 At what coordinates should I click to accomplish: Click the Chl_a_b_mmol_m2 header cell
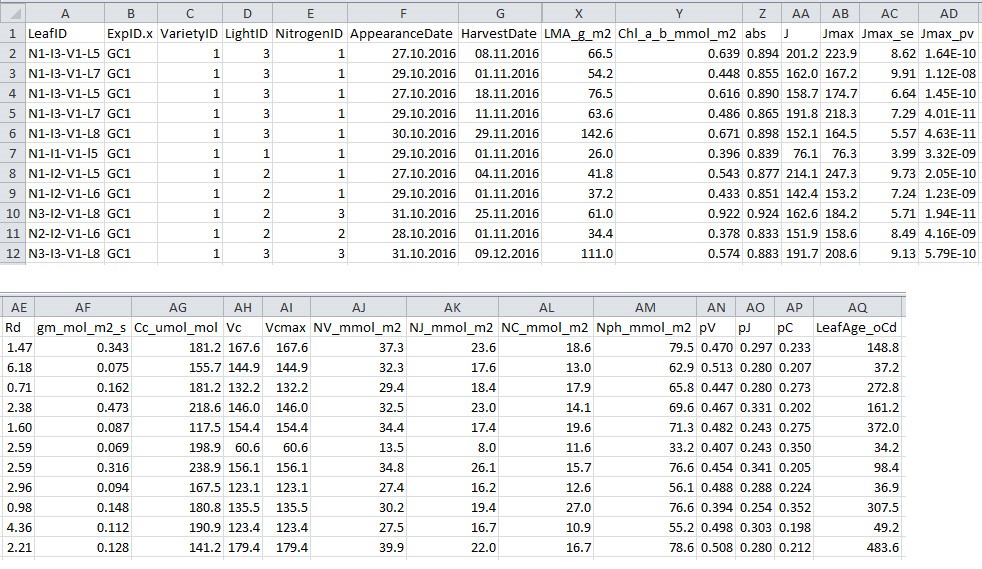point(677,34)
